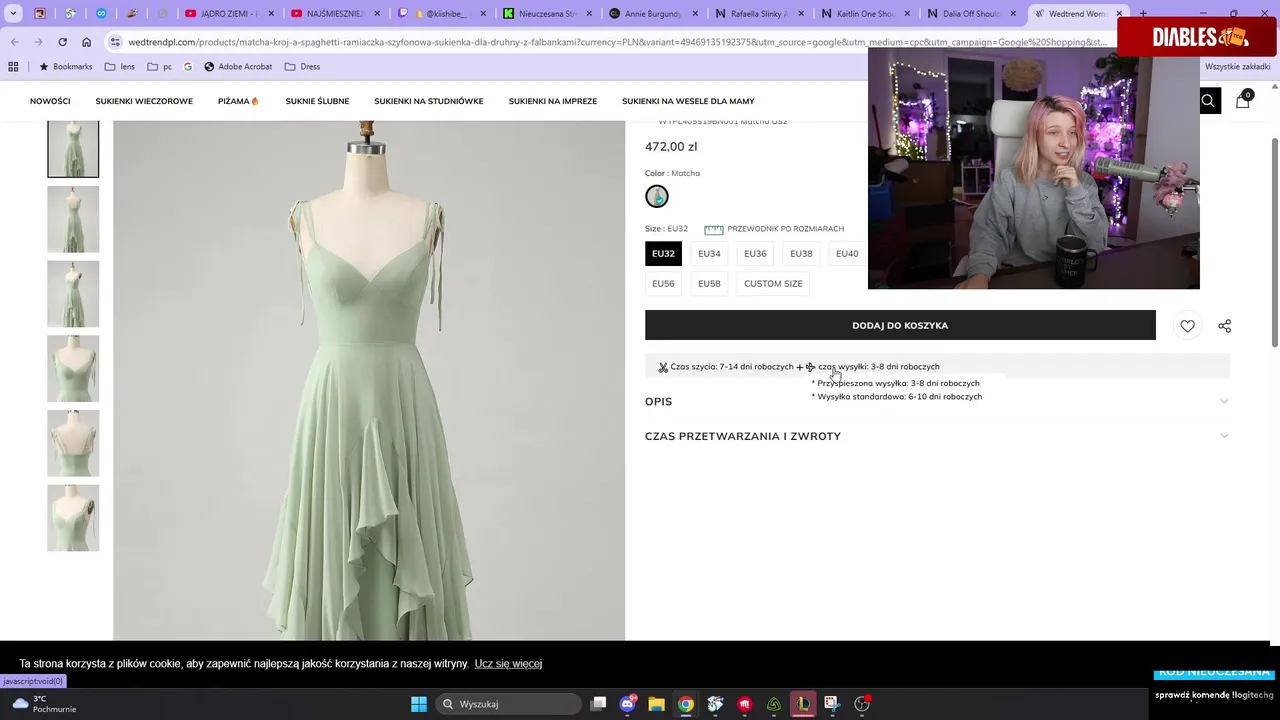This screenshot has height=720, width=1280.
Task: Select the last dress thumbnail
Action: (x=73, y=518)
